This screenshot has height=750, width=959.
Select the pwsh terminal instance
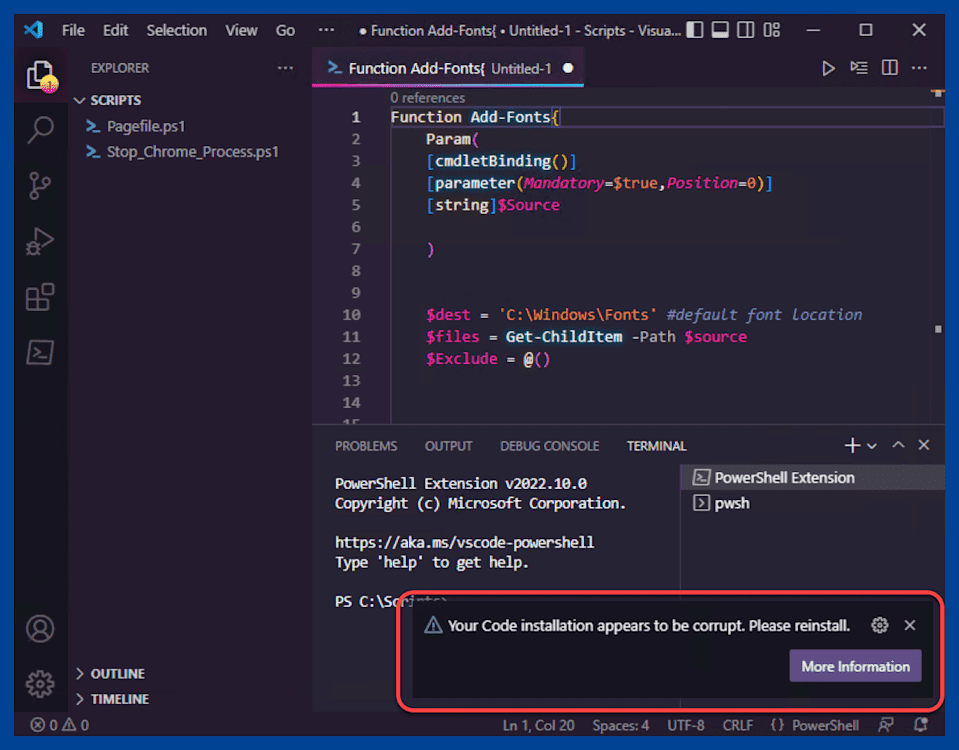tap(813, 503)
